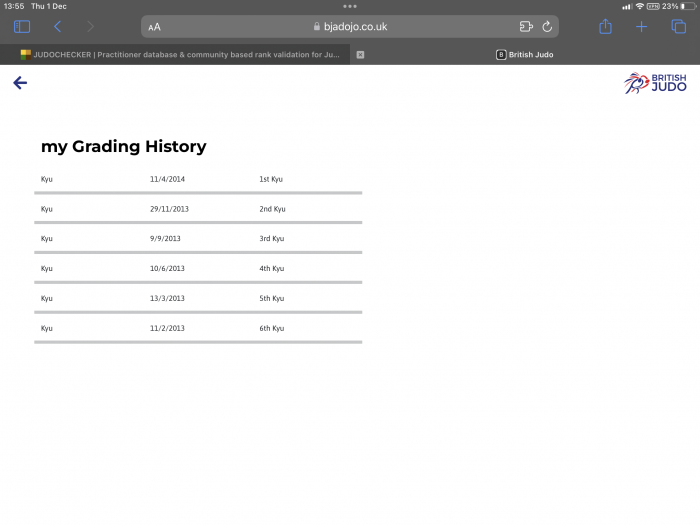Select the date 9/9/2013
This screenshot has height=525, width=700.
click(x=165, y=238)
